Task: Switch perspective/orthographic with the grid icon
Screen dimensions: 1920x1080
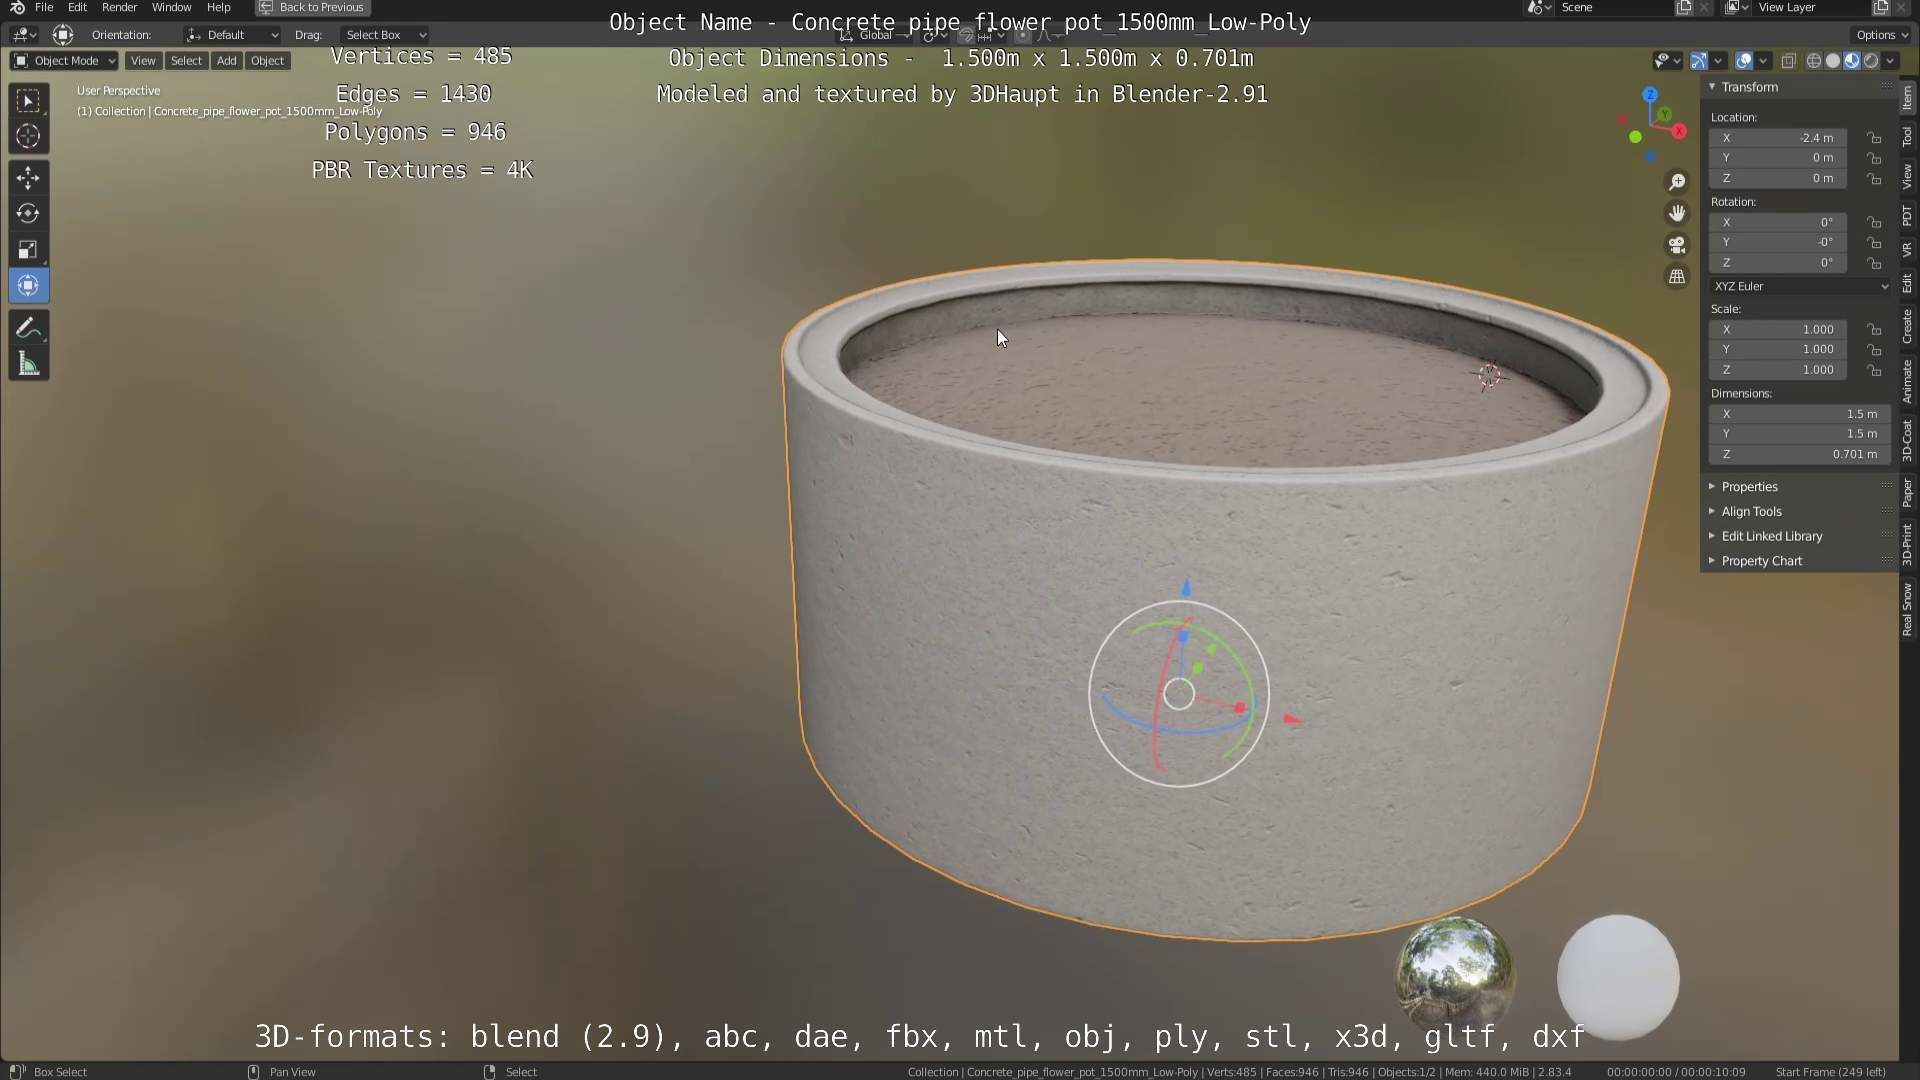Action: pos(1677,277)
